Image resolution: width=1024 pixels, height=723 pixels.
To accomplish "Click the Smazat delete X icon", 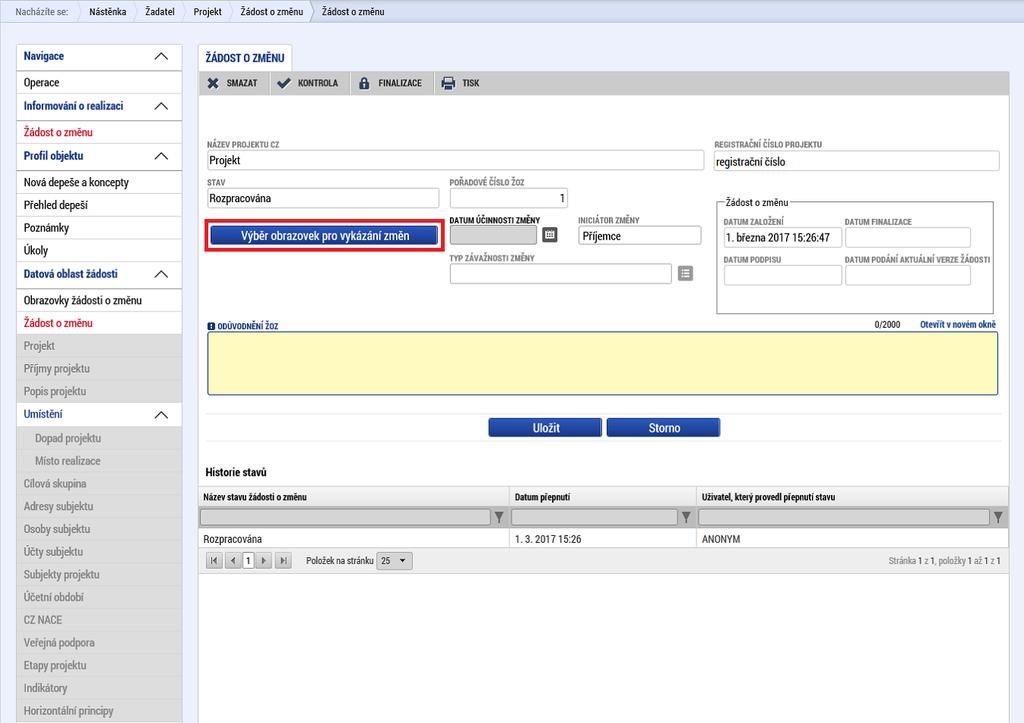I will click(213, 83).
